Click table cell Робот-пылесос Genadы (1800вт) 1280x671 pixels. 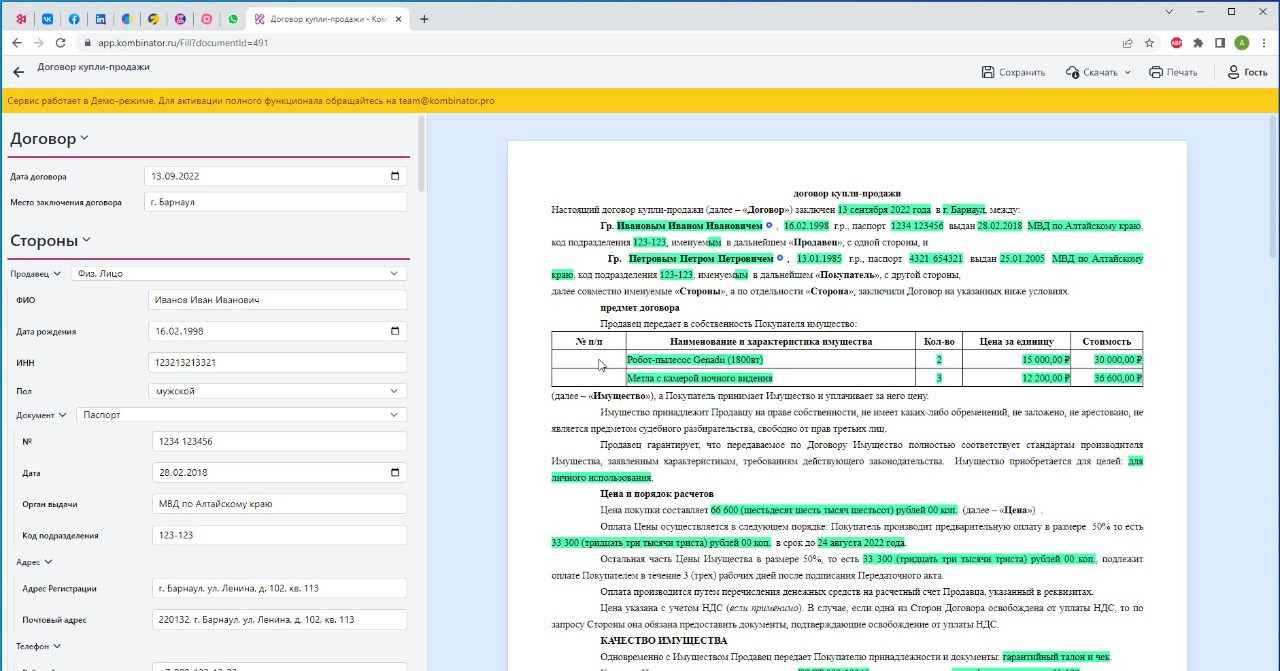pos(770,360)
